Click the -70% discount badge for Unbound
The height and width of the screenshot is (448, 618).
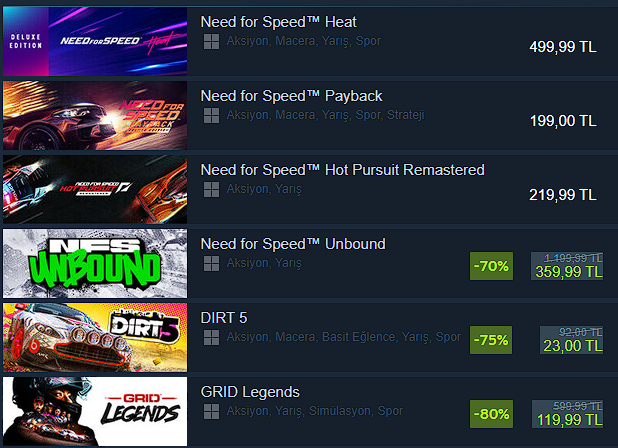(x=491, y=266)
